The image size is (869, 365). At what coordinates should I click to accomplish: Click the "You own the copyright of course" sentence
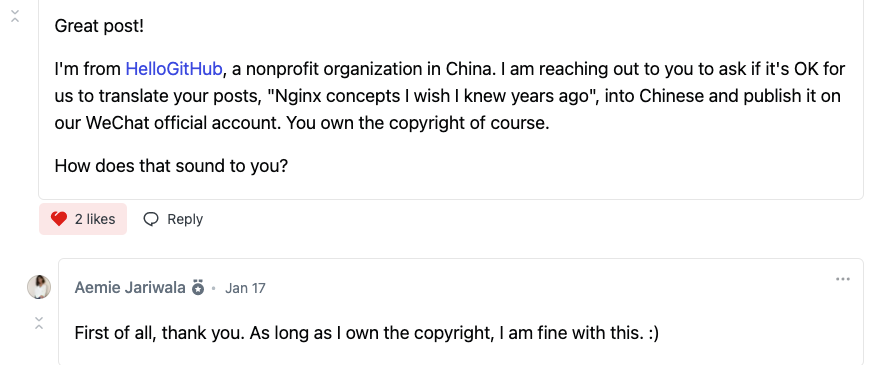point(418,122)
